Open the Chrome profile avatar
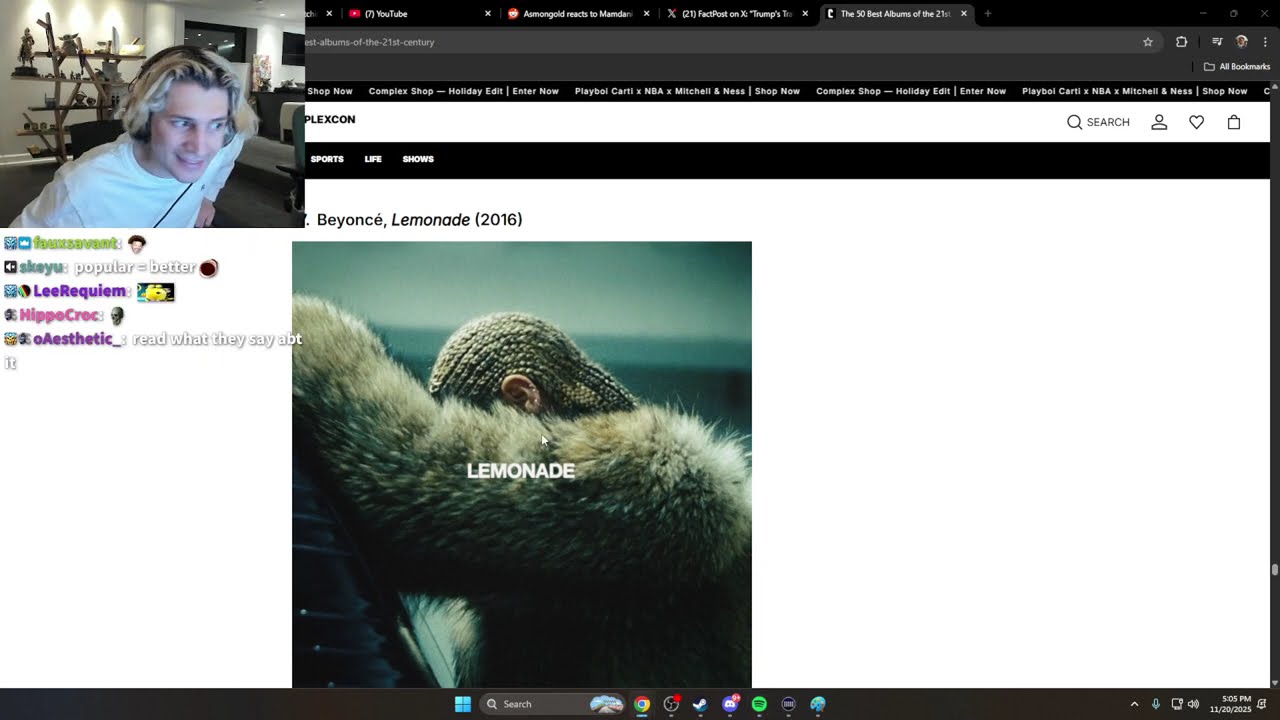Image resolution: width=1280 pixels, height=720 pixels. click(x=1242, y=42)
